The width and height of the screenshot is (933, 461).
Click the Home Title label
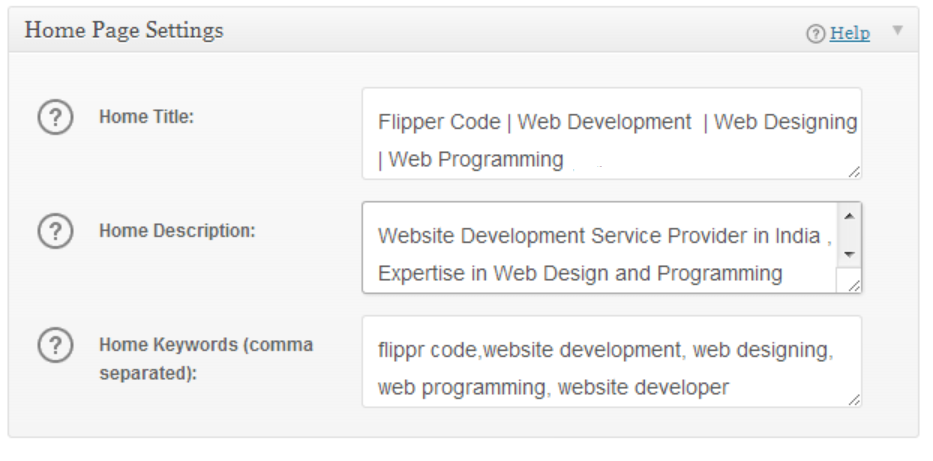click(x=146, y=117)
